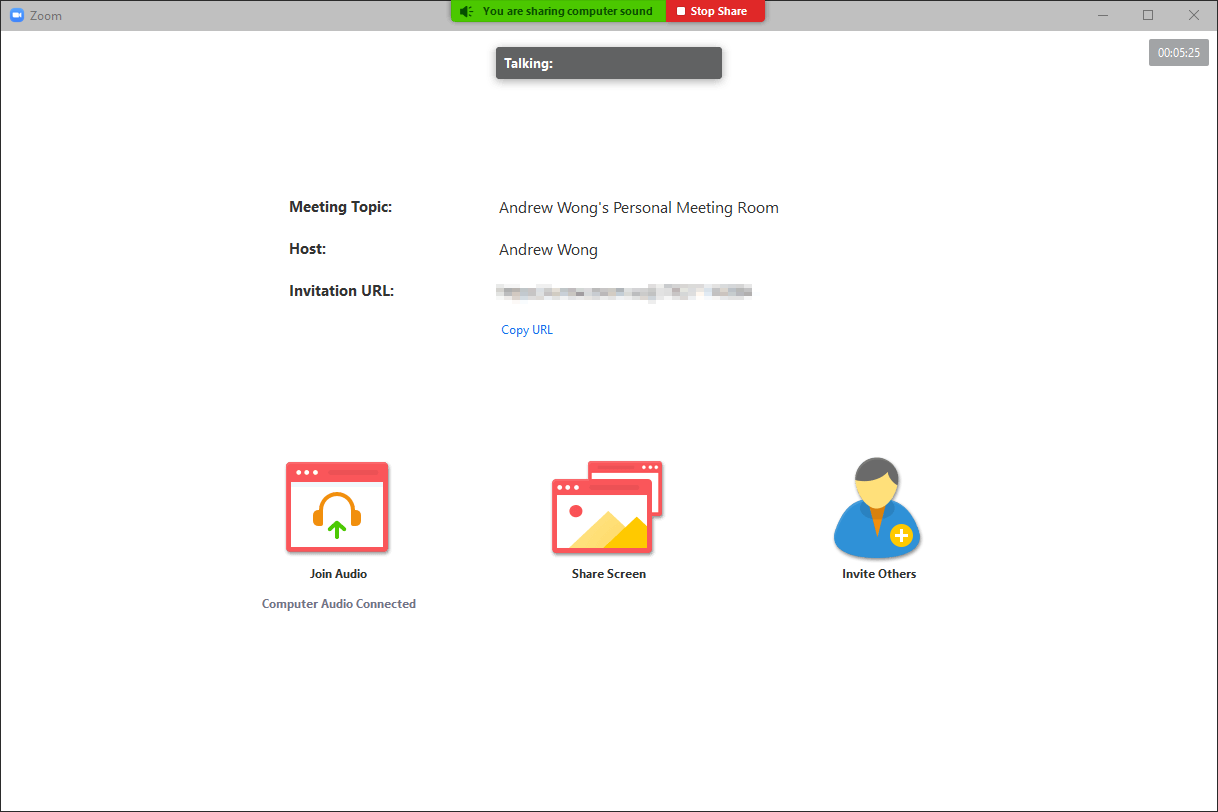Select the Share Screen text label
Viewport: 1218px width, 812px height.
point(608,574)
